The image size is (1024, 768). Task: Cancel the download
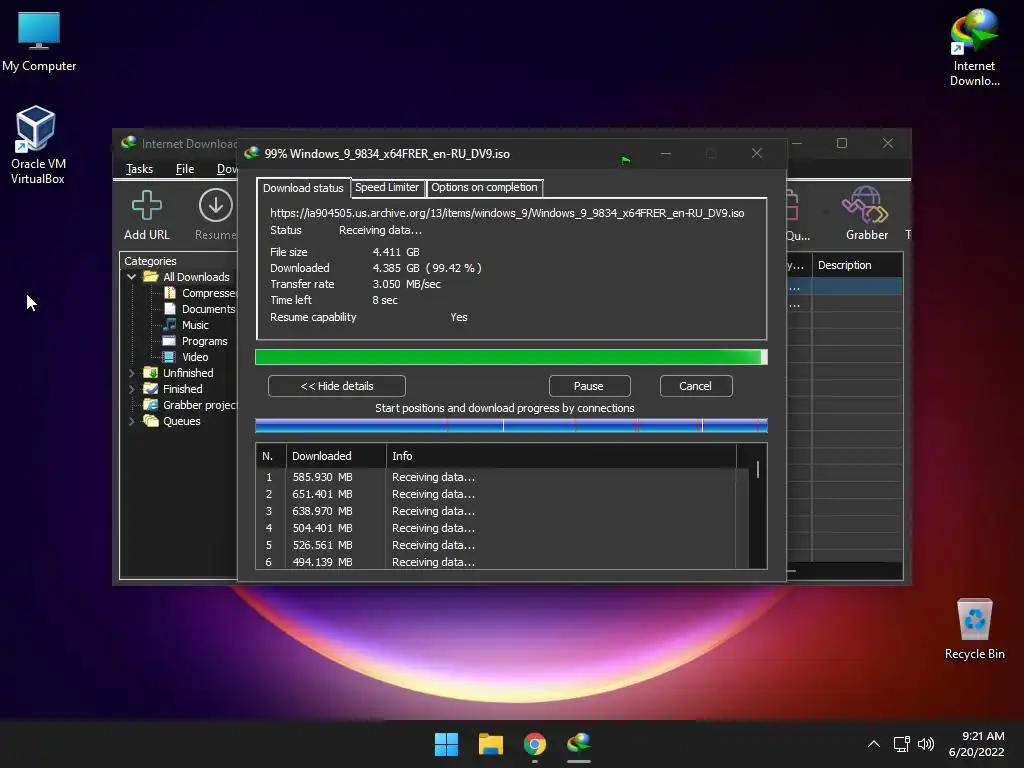click(x=696, y=386)
